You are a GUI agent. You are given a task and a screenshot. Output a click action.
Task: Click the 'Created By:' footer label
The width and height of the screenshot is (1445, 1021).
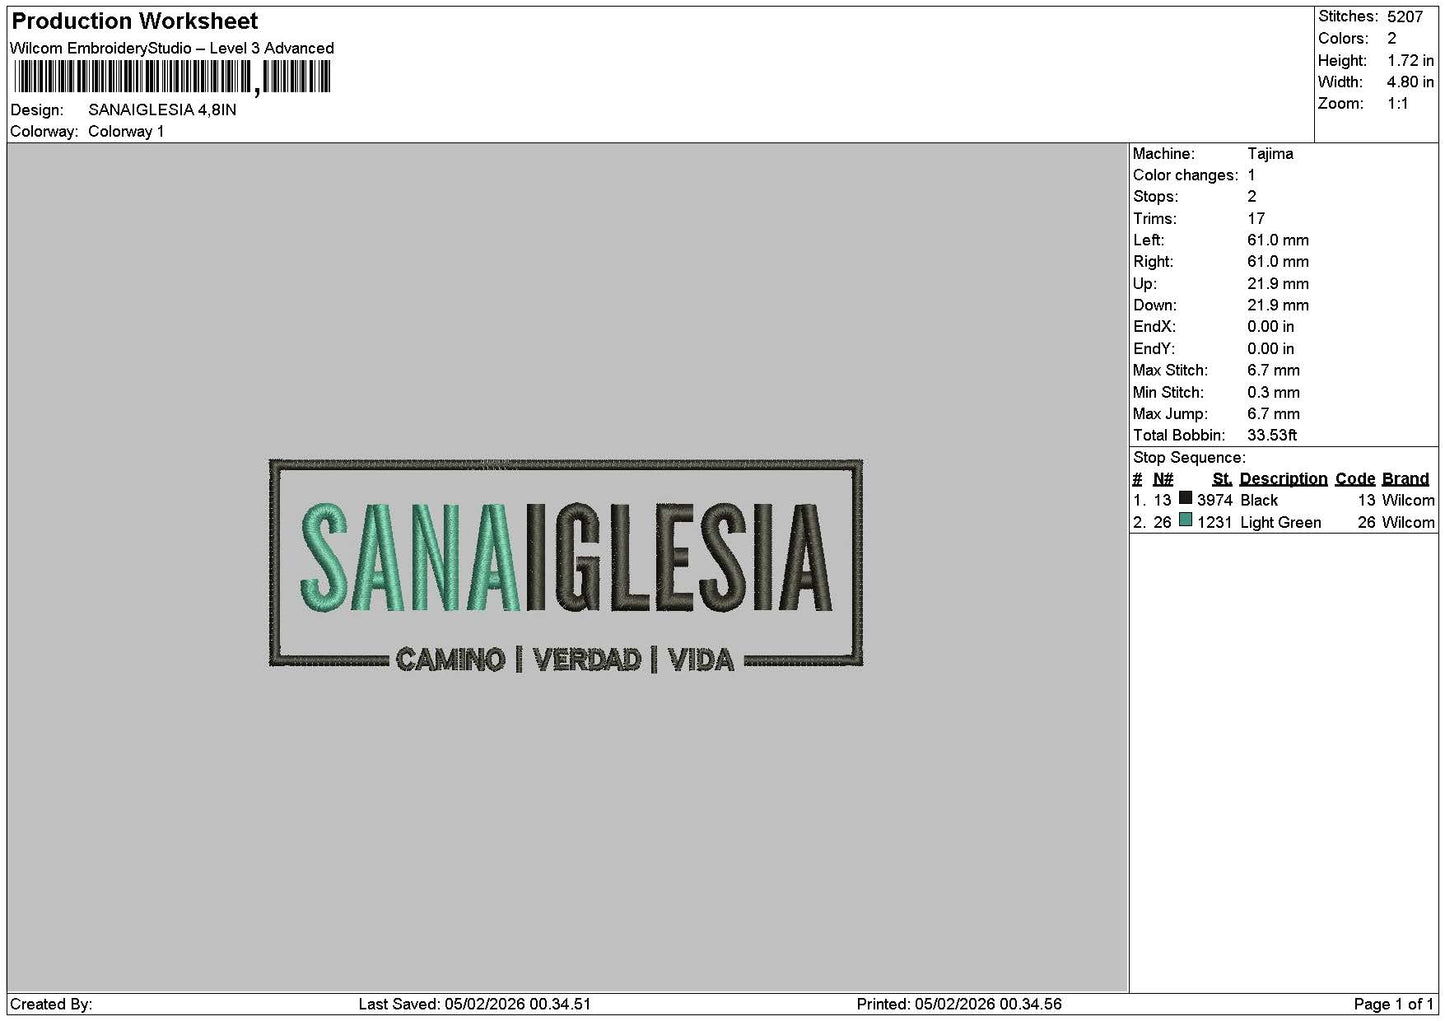click(x=51, y=1004)
